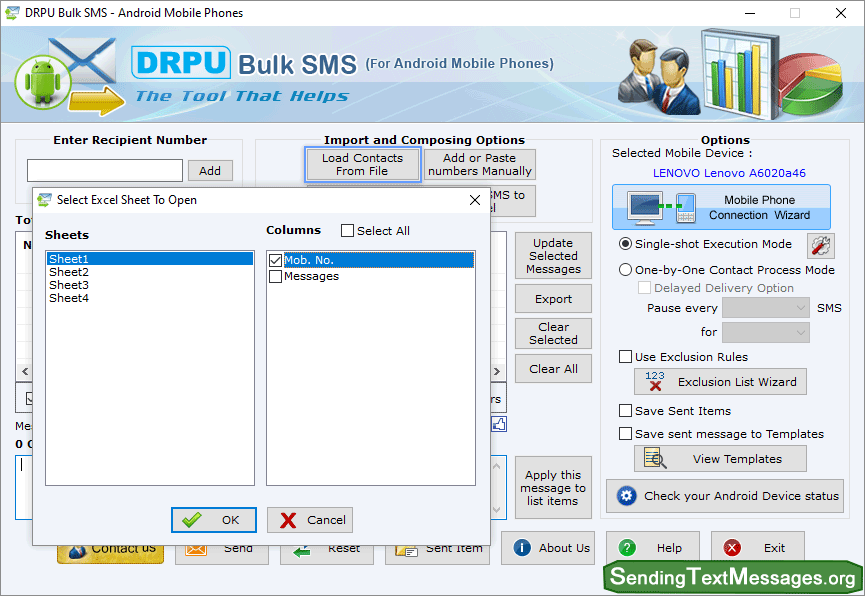Enable Save Sent Items
Screen dimensions: 865x596
point(625,411)
